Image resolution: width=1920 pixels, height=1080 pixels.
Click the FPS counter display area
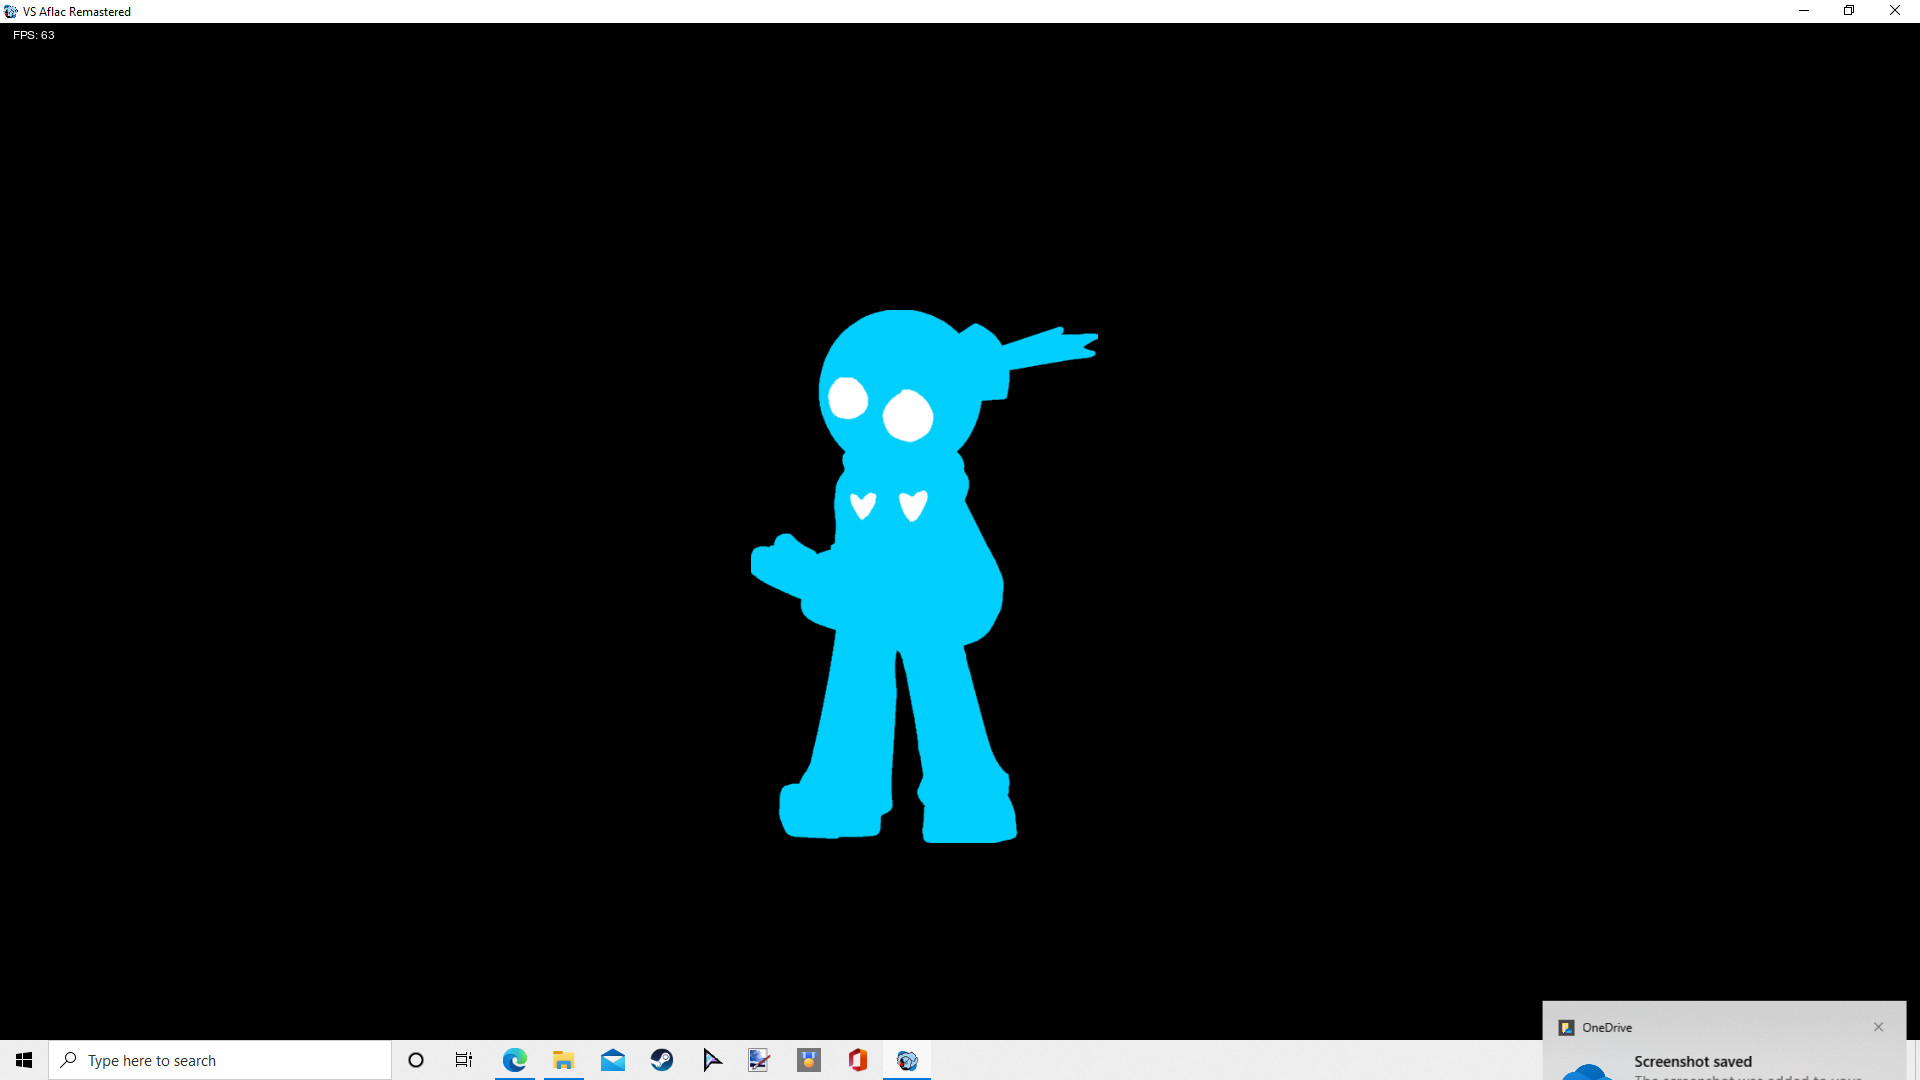32,34
